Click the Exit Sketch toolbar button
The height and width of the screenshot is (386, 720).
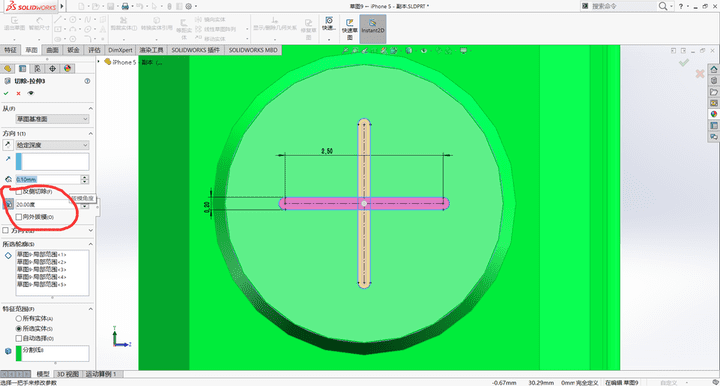coord(14,24)
